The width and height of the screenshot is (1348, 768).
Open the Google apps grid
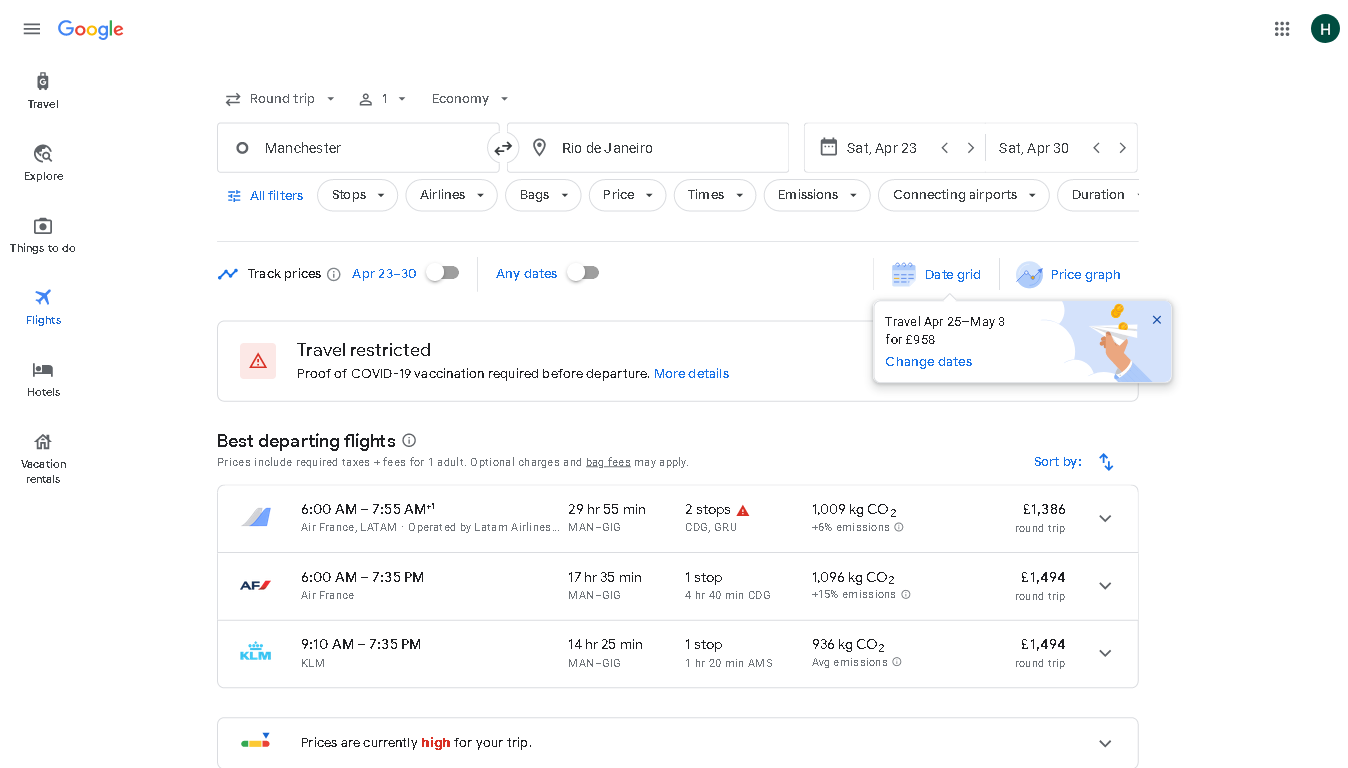1282,29
